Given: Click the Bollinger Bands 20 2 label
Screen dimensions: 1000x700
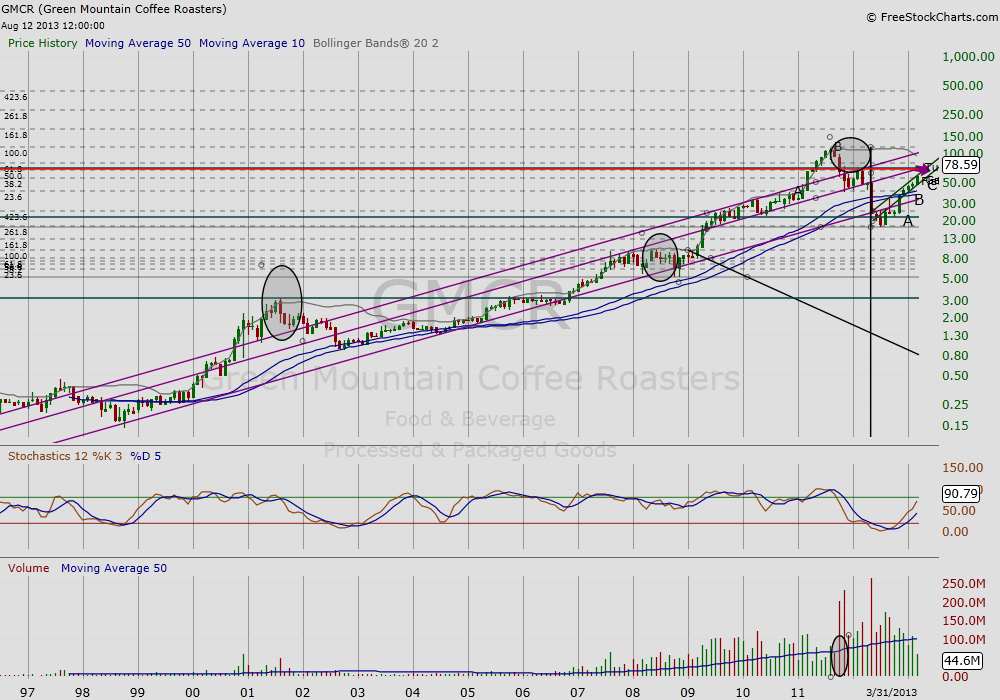Looking at the screenshot, I should (x=375, y=44).
